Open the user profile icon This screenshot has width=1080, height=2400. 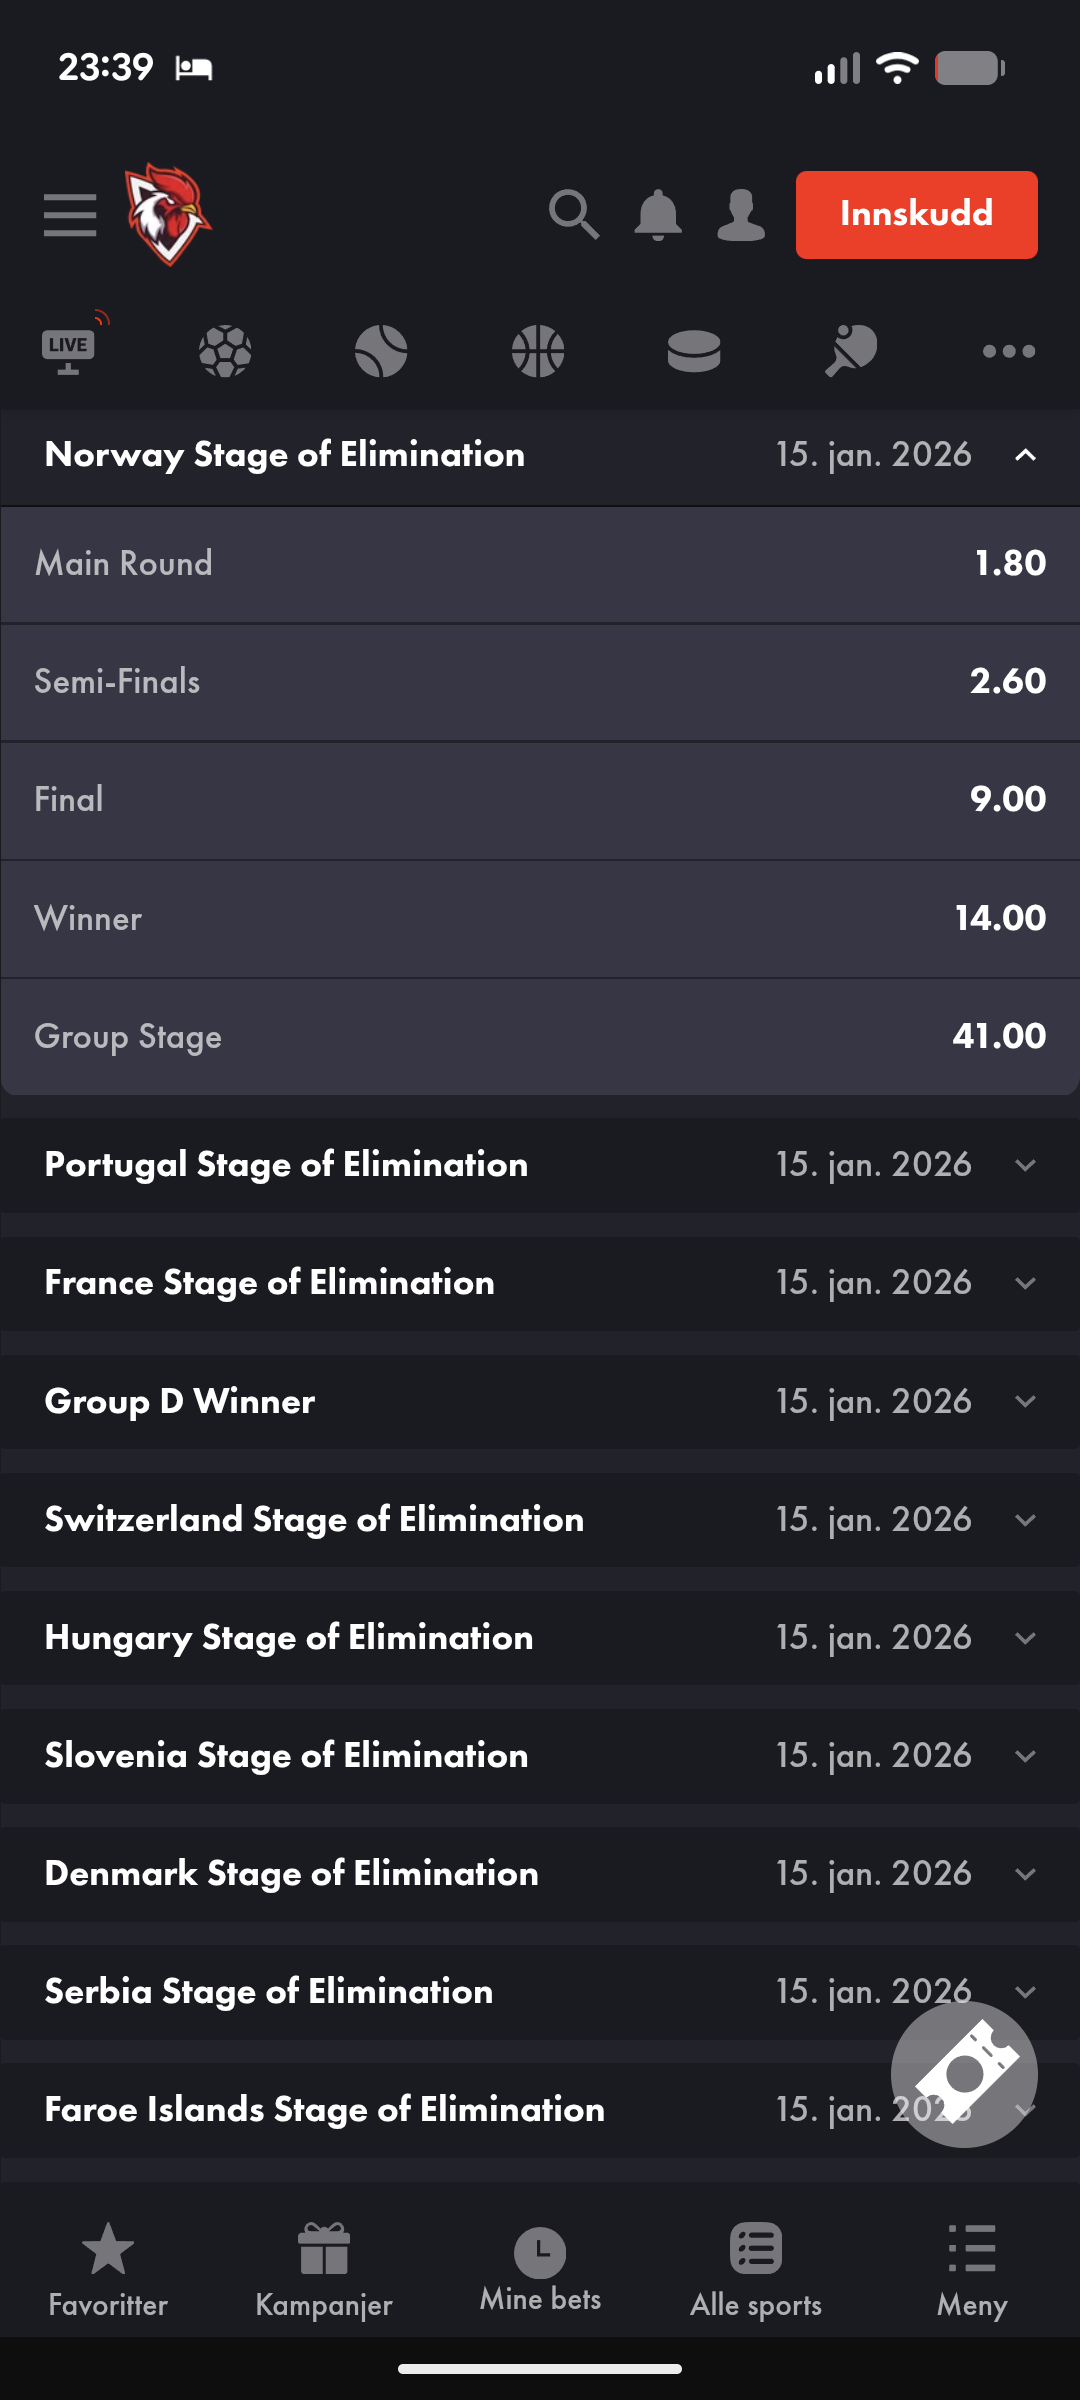click(x=741, y=214)
